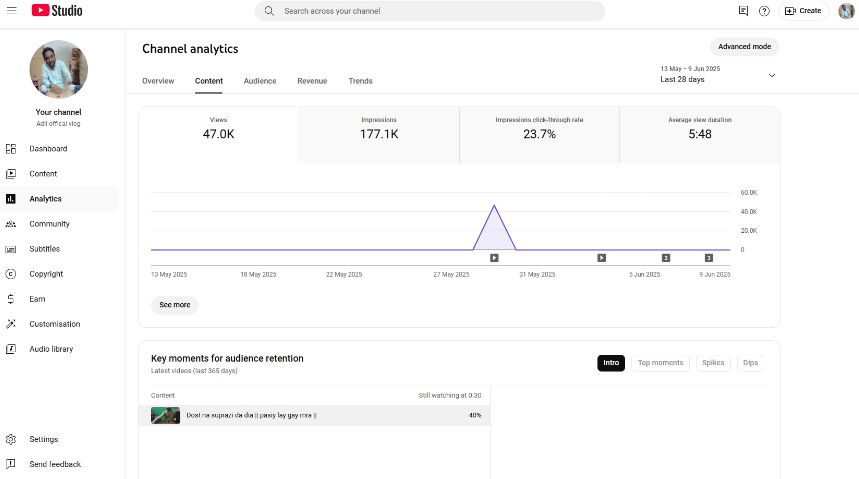Image resolution: width=859 pixels, height=479 pixels.
Task: Select the Content analytics tab
Action: coord(209,81)
